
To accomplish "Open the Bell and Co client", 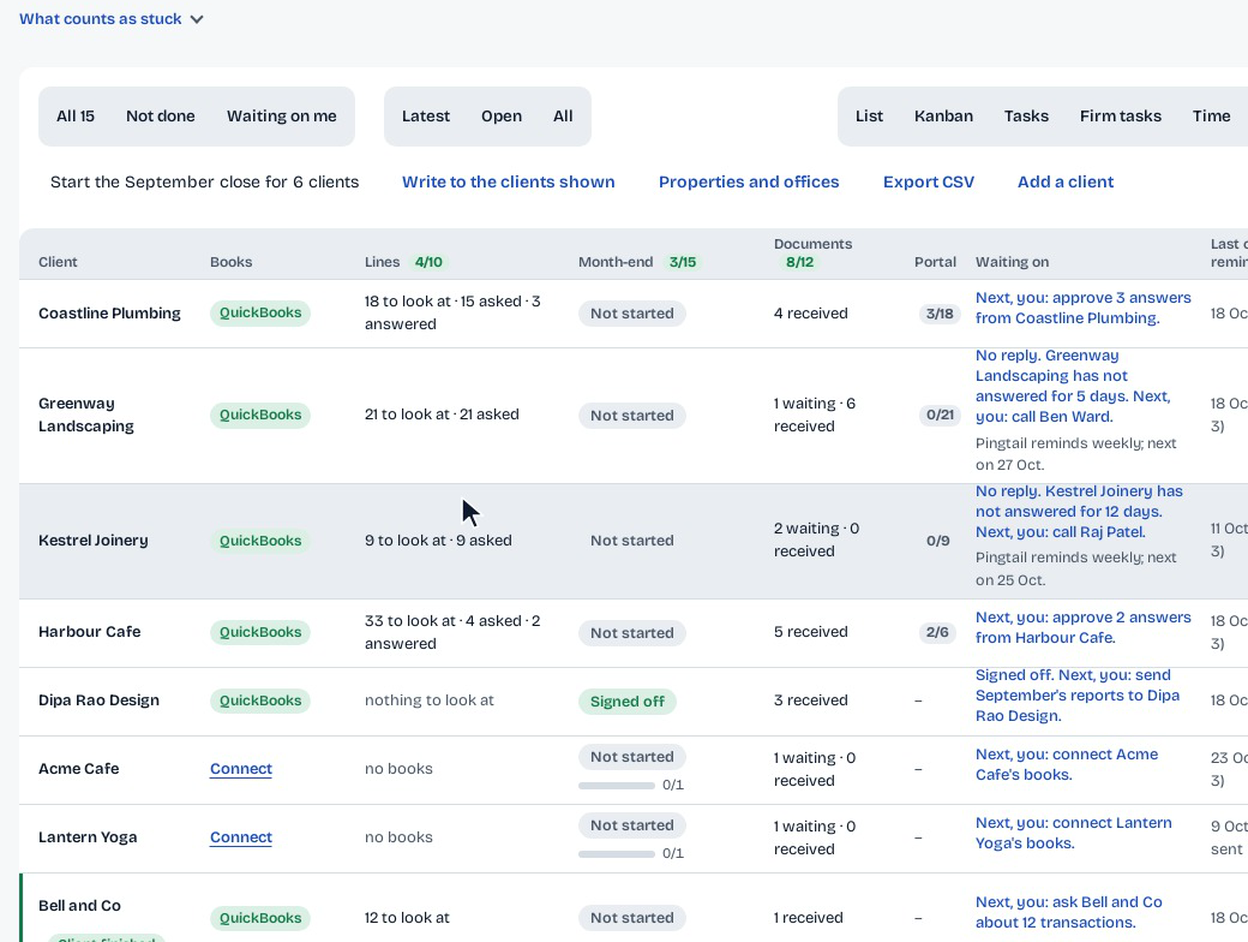I will click(79, 906).
